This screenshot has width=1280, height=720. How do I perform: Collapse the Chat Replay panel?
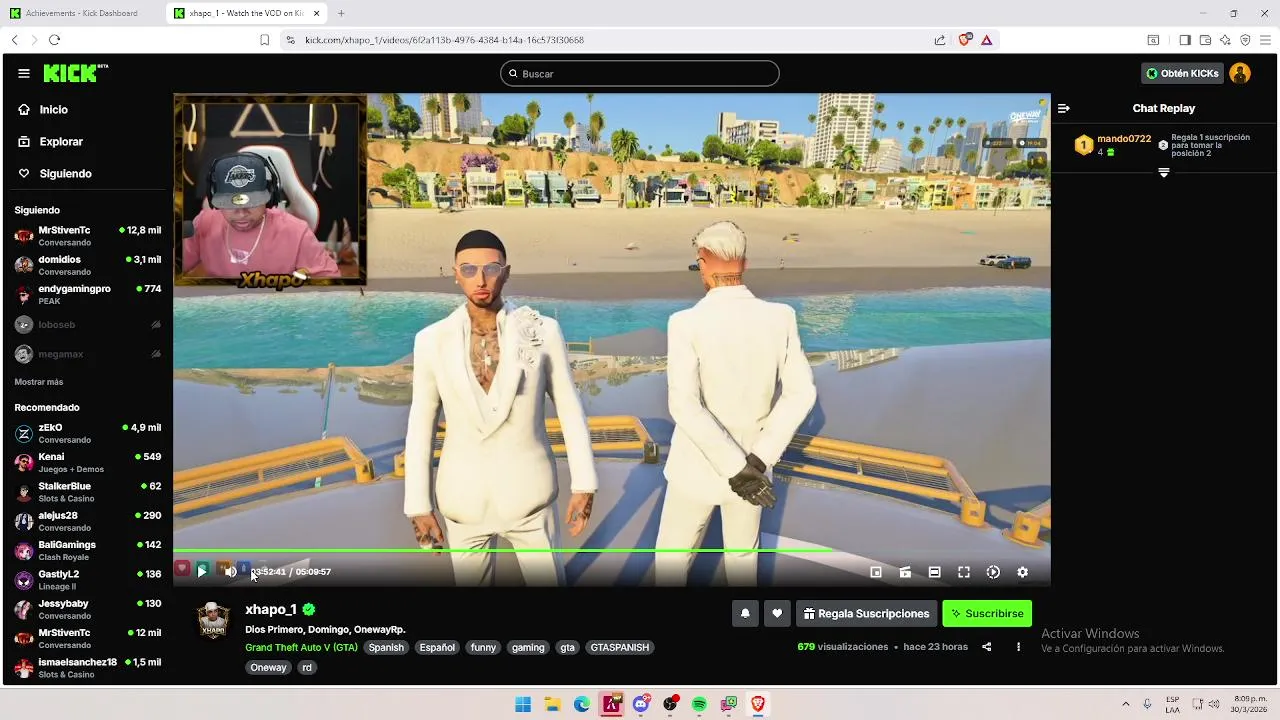click(x=1064, y=108)
